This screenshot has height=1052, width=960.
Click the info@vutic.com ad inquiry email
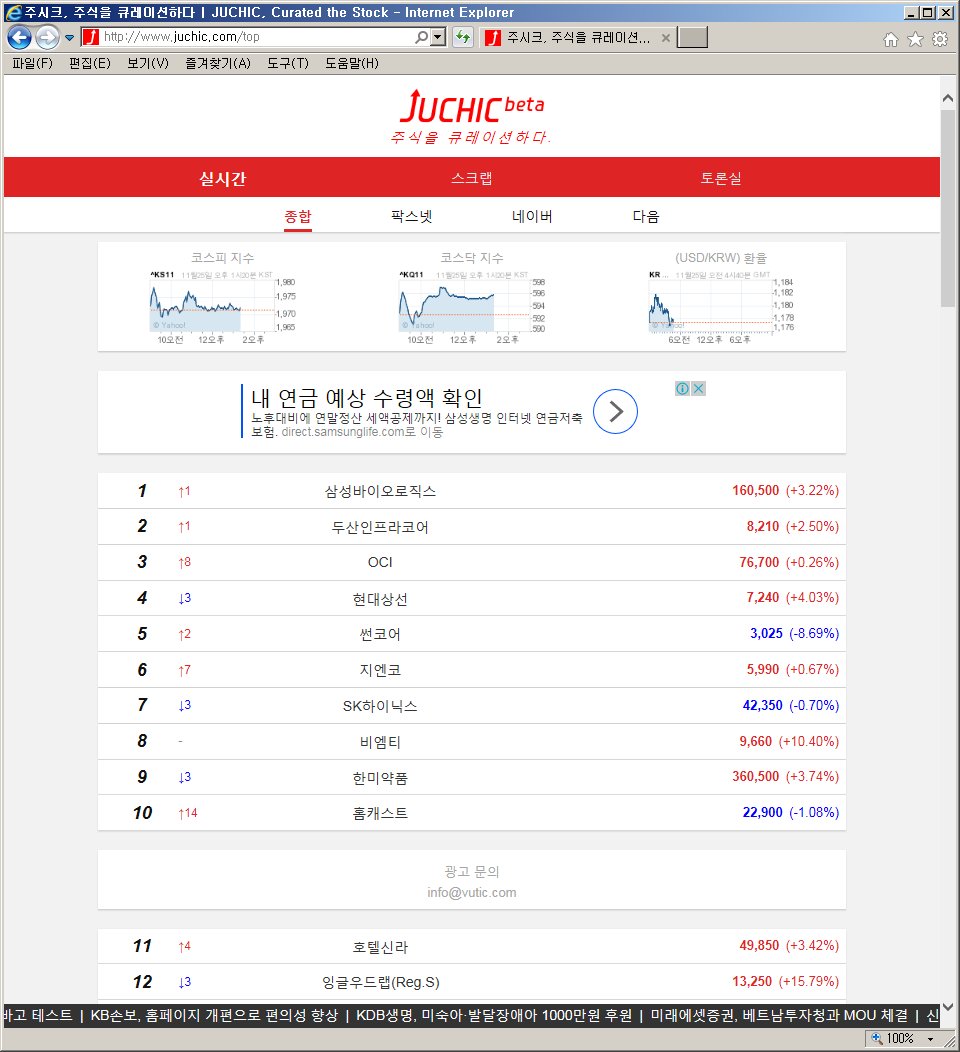(472, 892)
